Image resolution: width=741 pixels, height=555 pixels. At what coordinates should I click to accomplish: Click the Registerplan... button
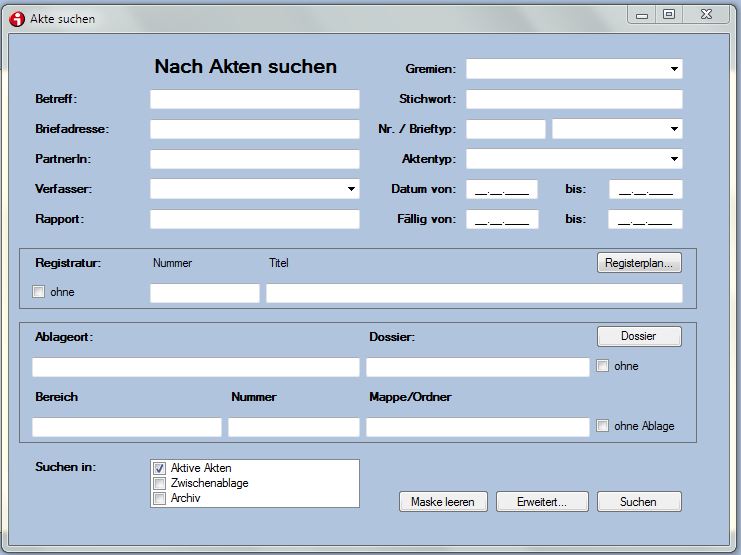[640, 263]
